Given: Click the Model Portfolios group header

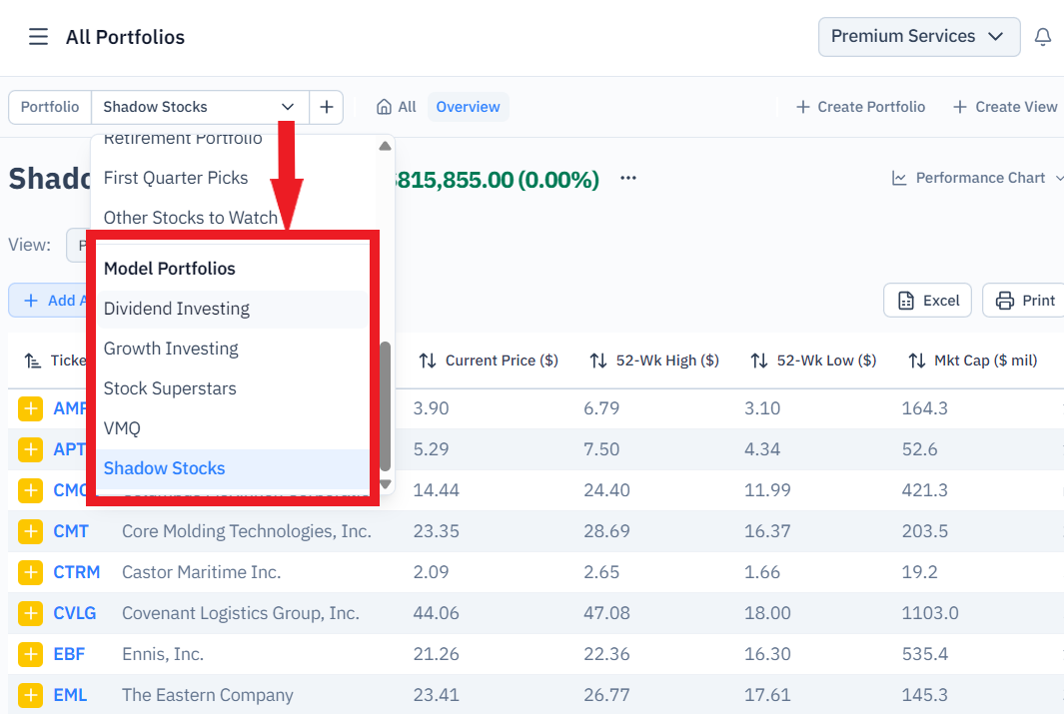Looking at the screenshot, I should click(x=170, y=269).
